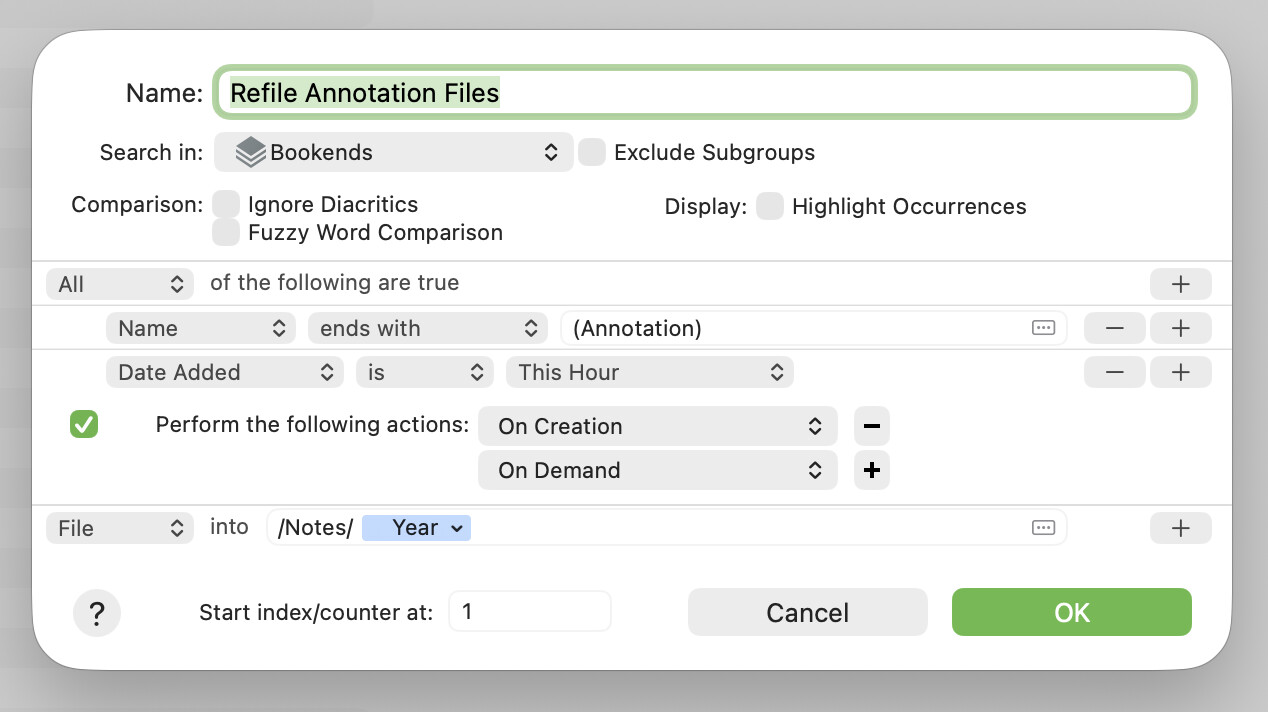Enable the Highlight Occurrences checkbox
This screenshot has height=712, width=1268.
coord(769,207)
